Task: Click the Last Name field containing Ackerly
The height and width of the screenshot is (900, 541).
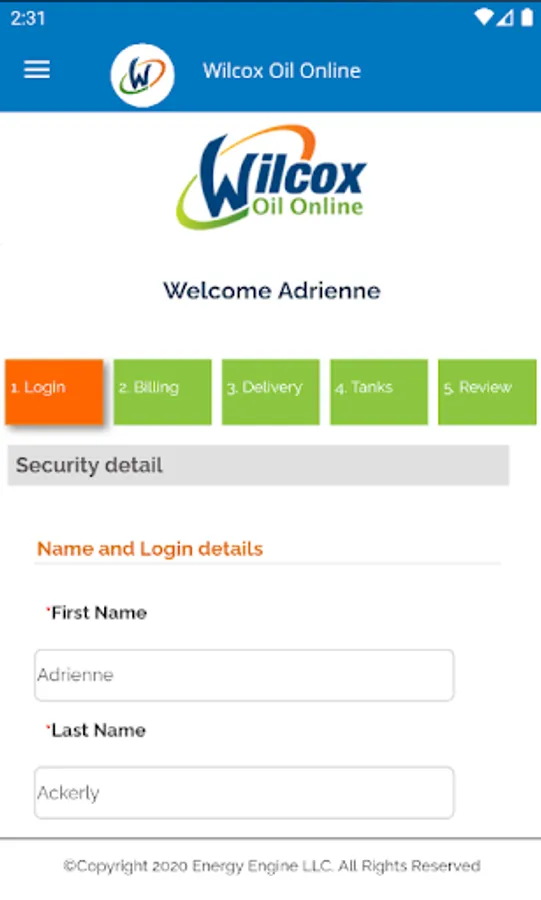Action: 244,793
